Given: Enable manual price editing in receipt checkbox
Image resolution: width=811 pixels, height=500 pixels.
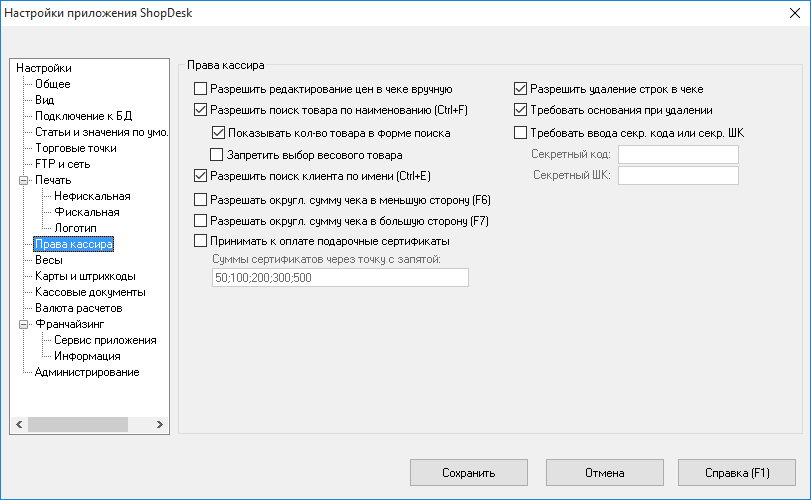Looking at the screenshot, I should 201,89.
